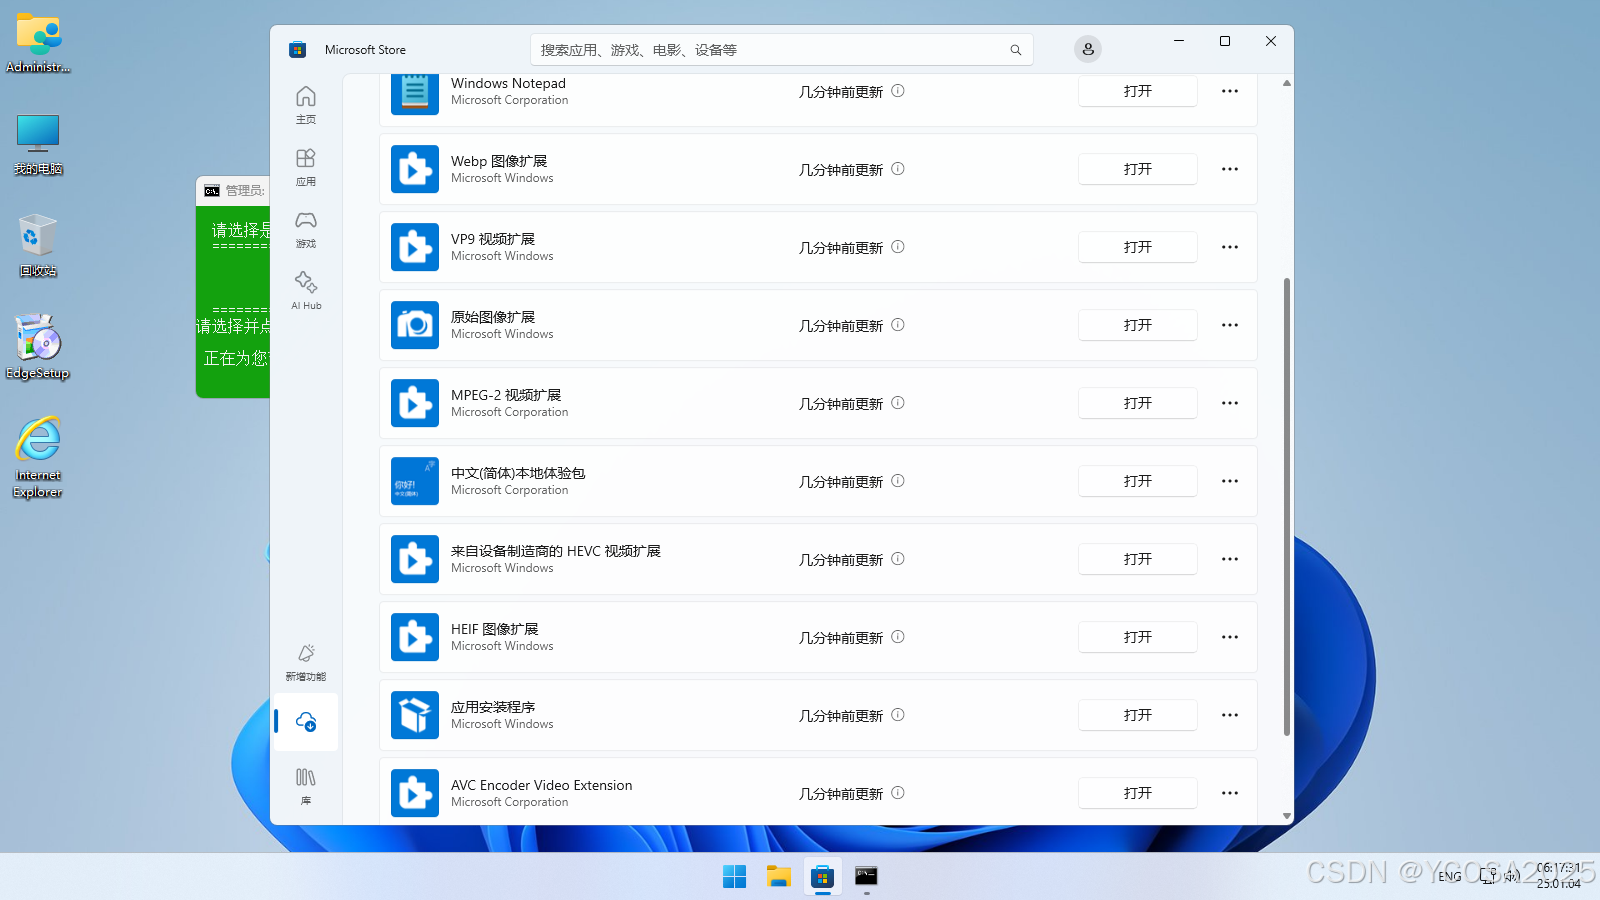
Task: Show info for Windows Notepad update time
Action: [x=898, y=91]
